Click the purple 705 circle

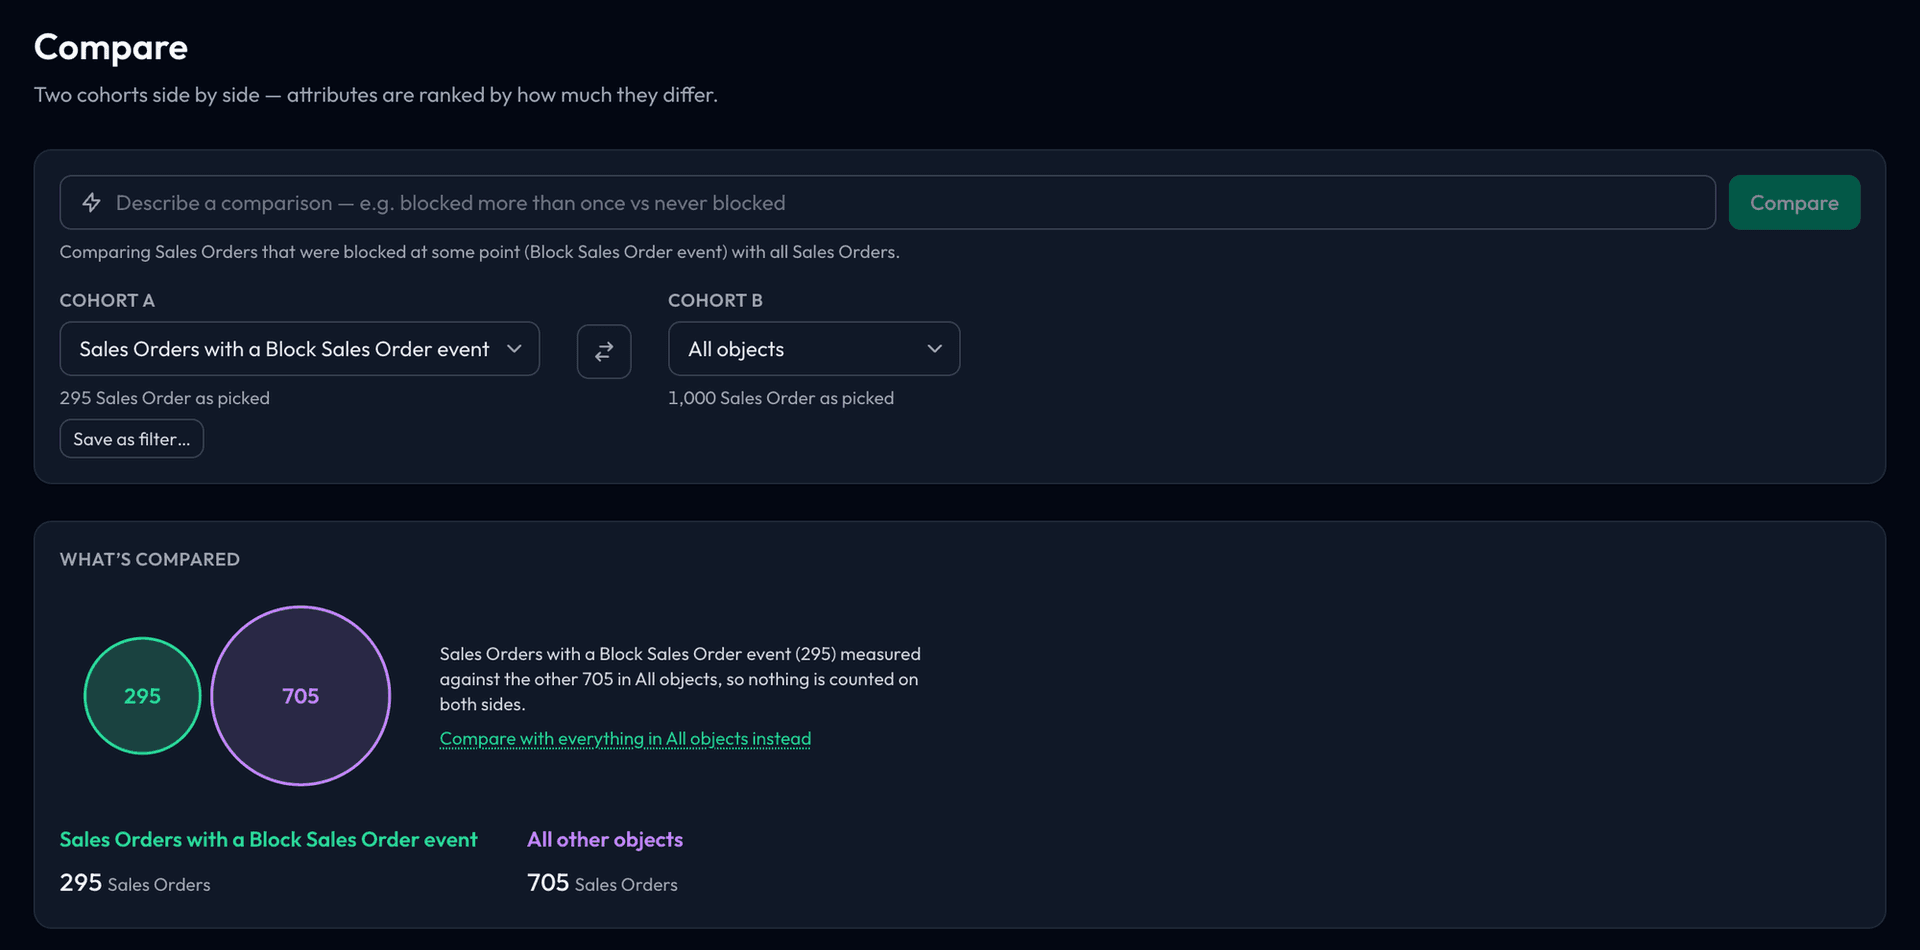click(x=301, y=696)
